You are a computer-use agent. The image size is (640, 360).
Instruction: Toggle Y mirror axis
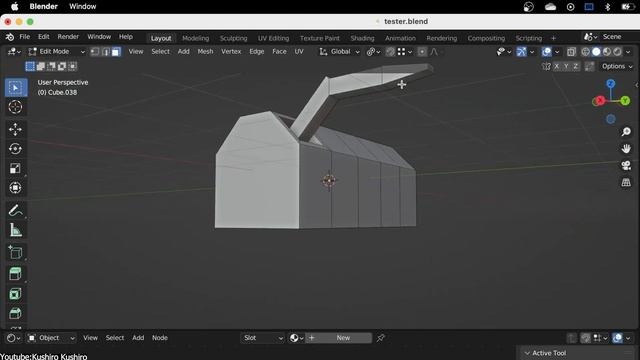(566, 66)
